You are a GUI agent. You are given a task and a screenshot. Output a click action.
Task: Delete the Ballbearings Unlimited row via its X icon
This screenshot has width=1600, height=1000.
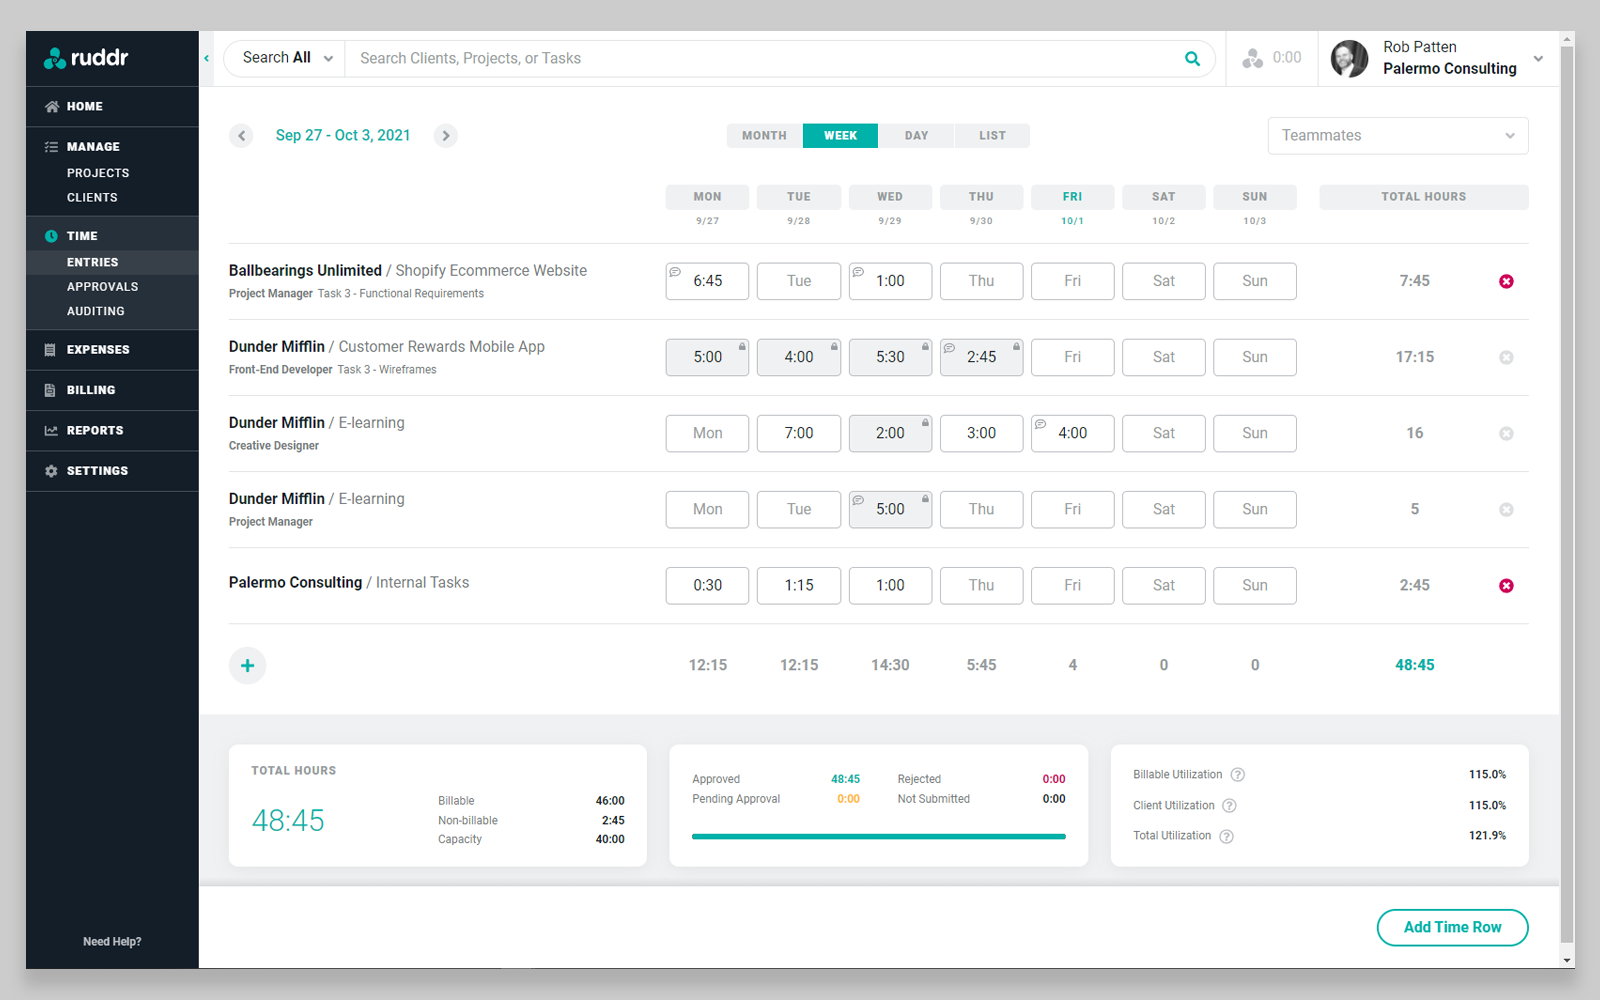(1506, 281)
